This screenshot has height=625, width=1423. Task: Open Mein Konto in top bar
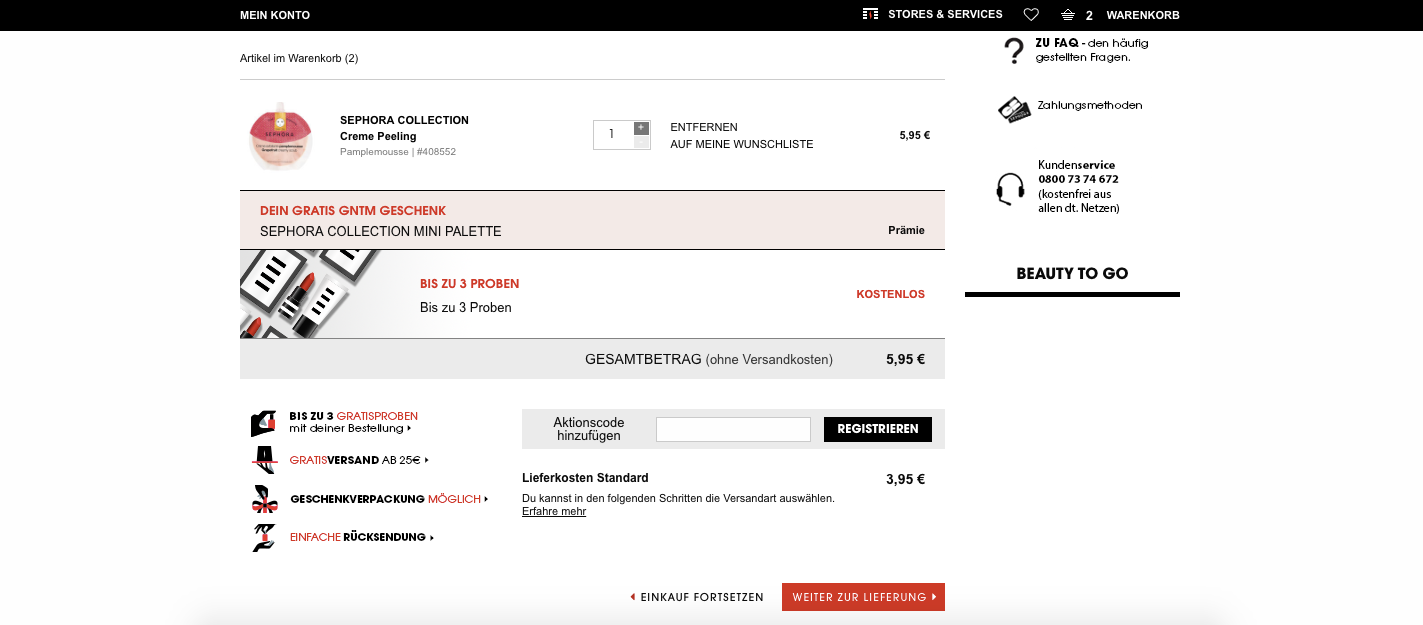tap(275, 15)
